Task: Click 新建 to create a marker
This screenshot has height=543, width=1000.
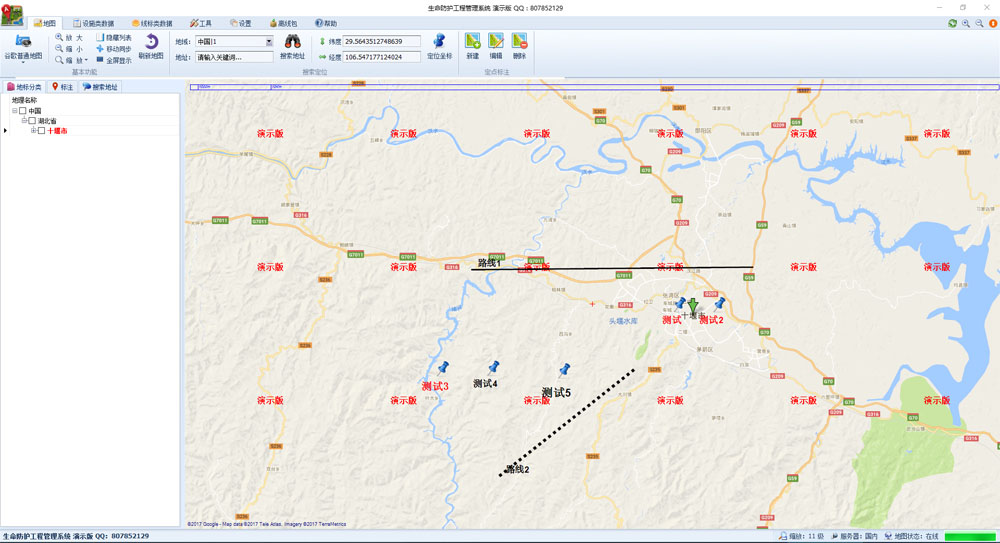Action: (473, 42)
